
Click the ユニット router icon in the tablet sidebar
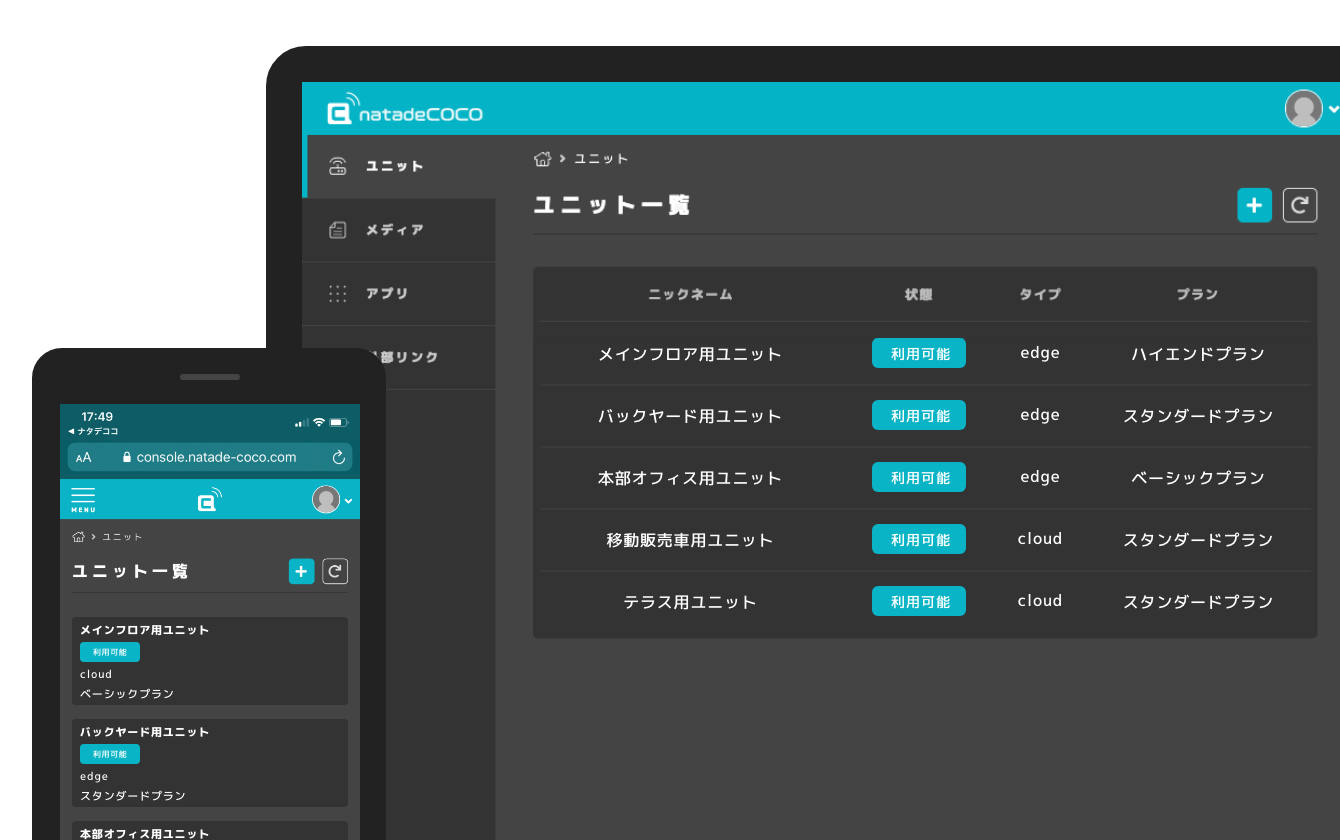coord(338,166)
